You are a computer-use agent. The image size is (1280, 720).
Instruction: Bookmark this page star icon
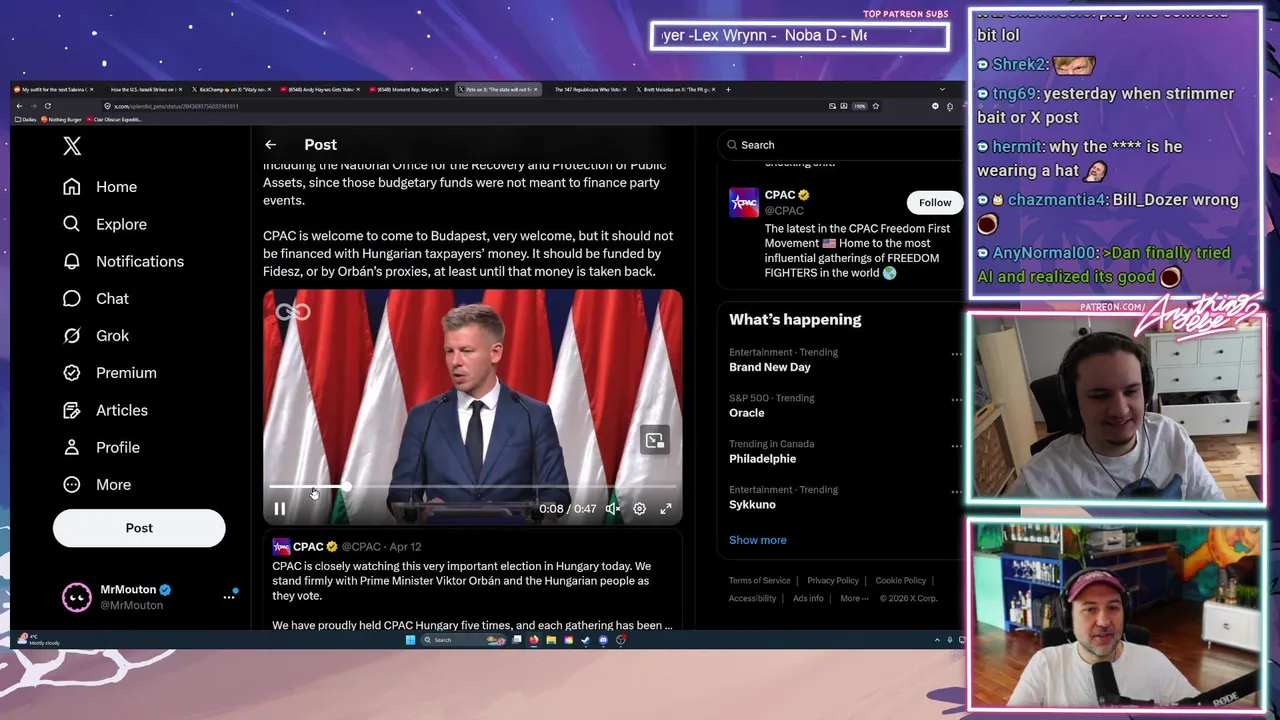tap(875, 106)
